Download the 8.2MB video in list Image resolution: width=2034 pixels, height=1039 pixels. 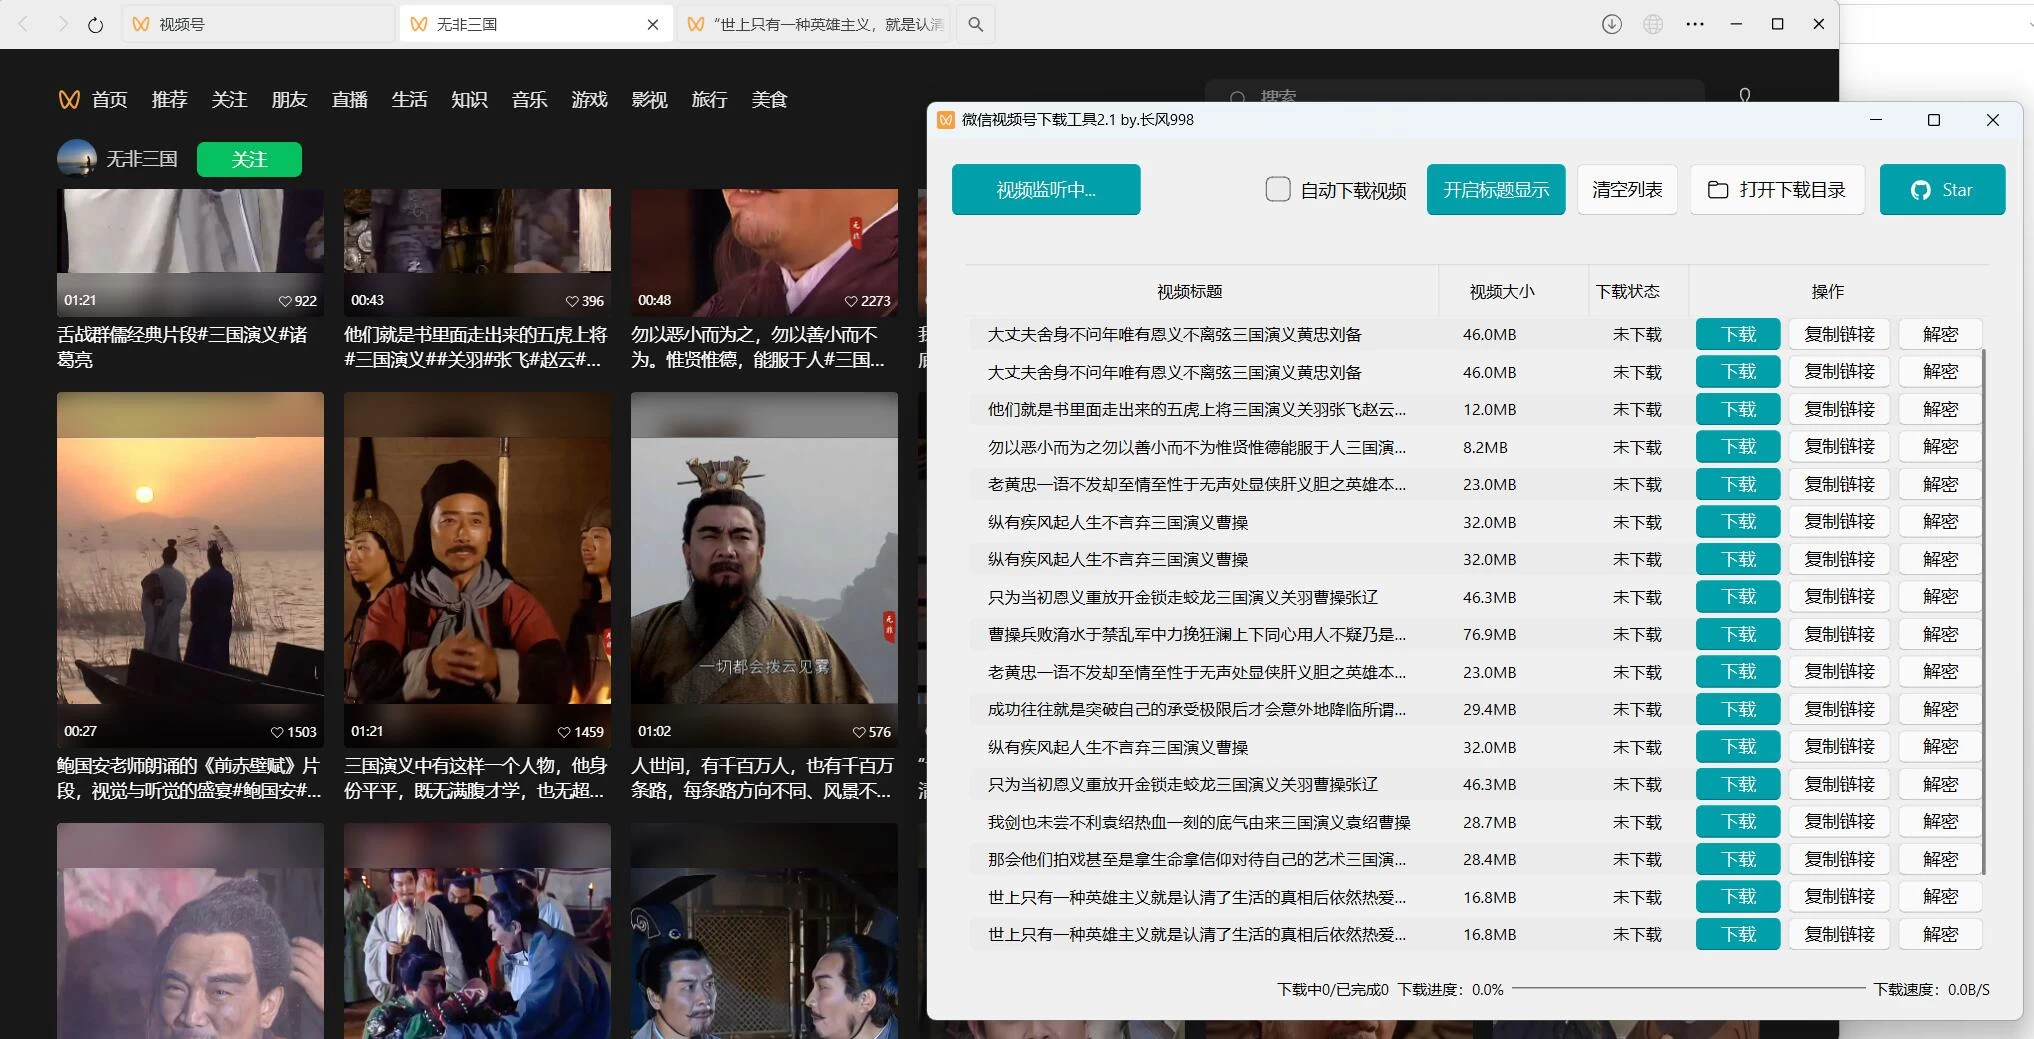click(x=1737, y=447)
